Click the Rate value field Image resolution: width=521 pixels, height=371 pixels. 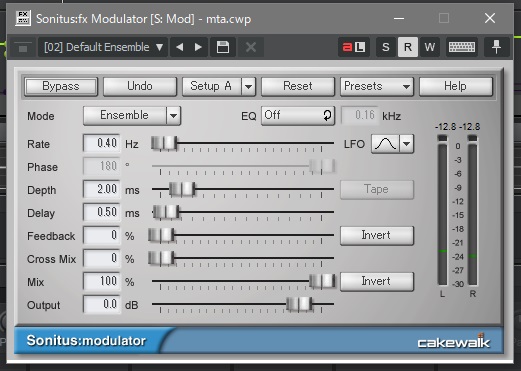tap(101, 143)
